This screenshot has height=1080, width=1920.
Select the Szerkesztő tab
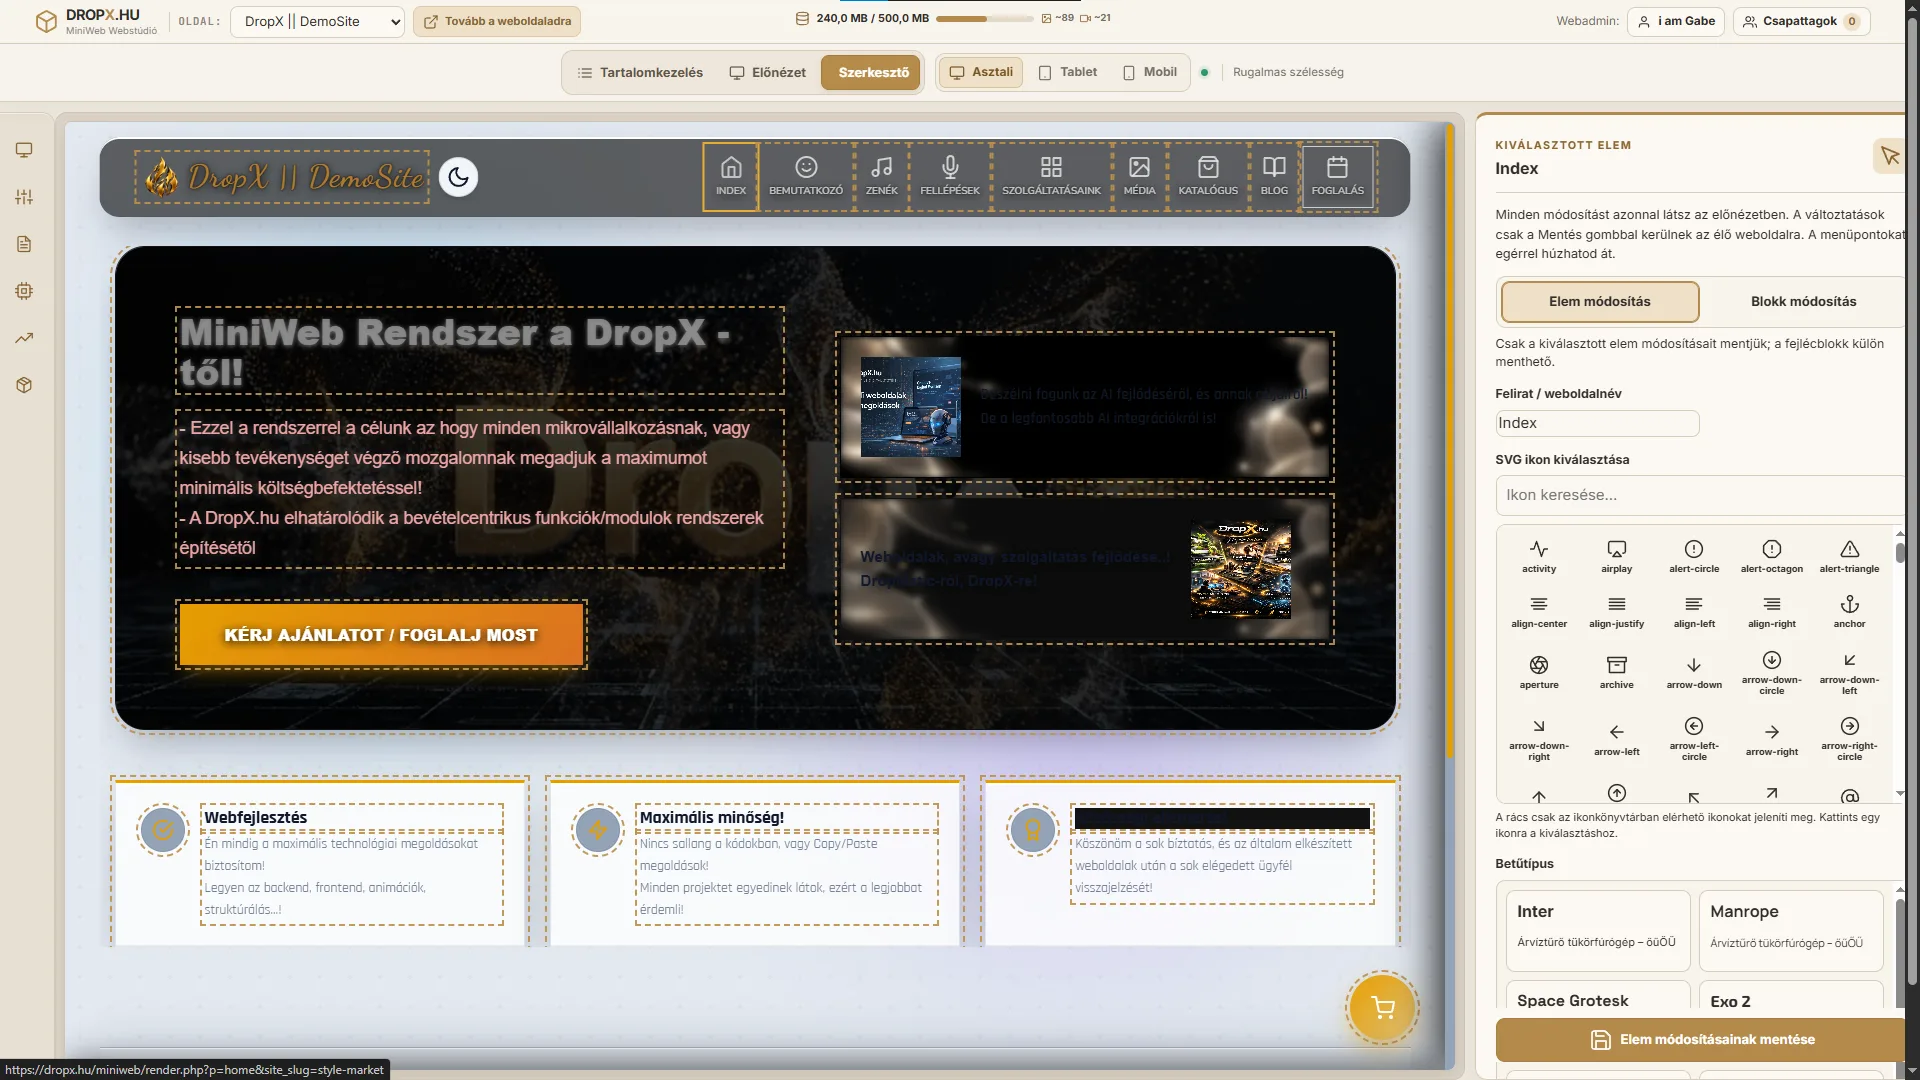coord(871,72)
